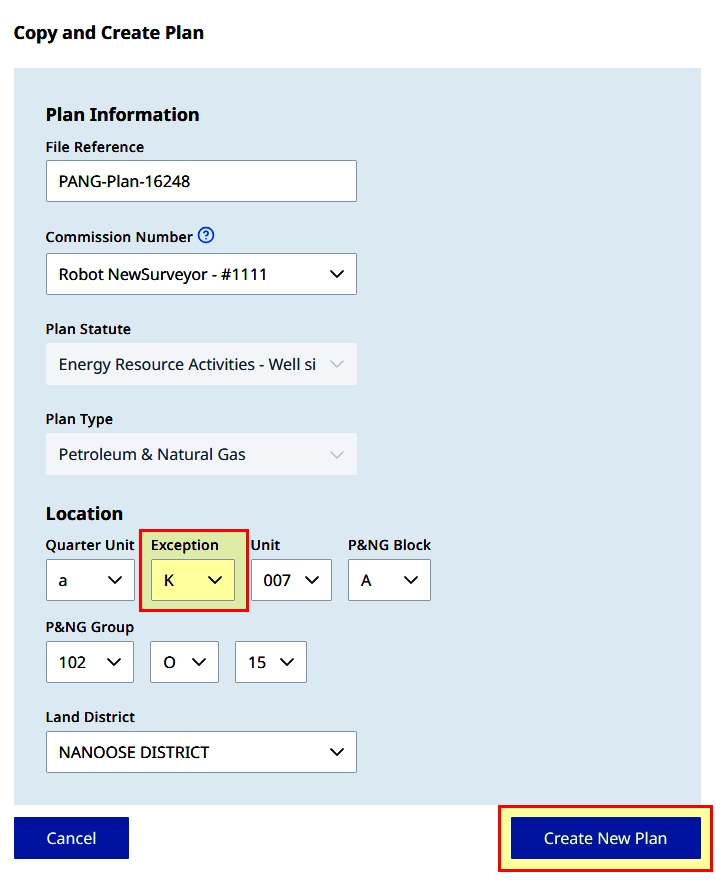The height and width of the screenshot is (885, 716).
Task: Click the File Reference text field
Action: 201,181
